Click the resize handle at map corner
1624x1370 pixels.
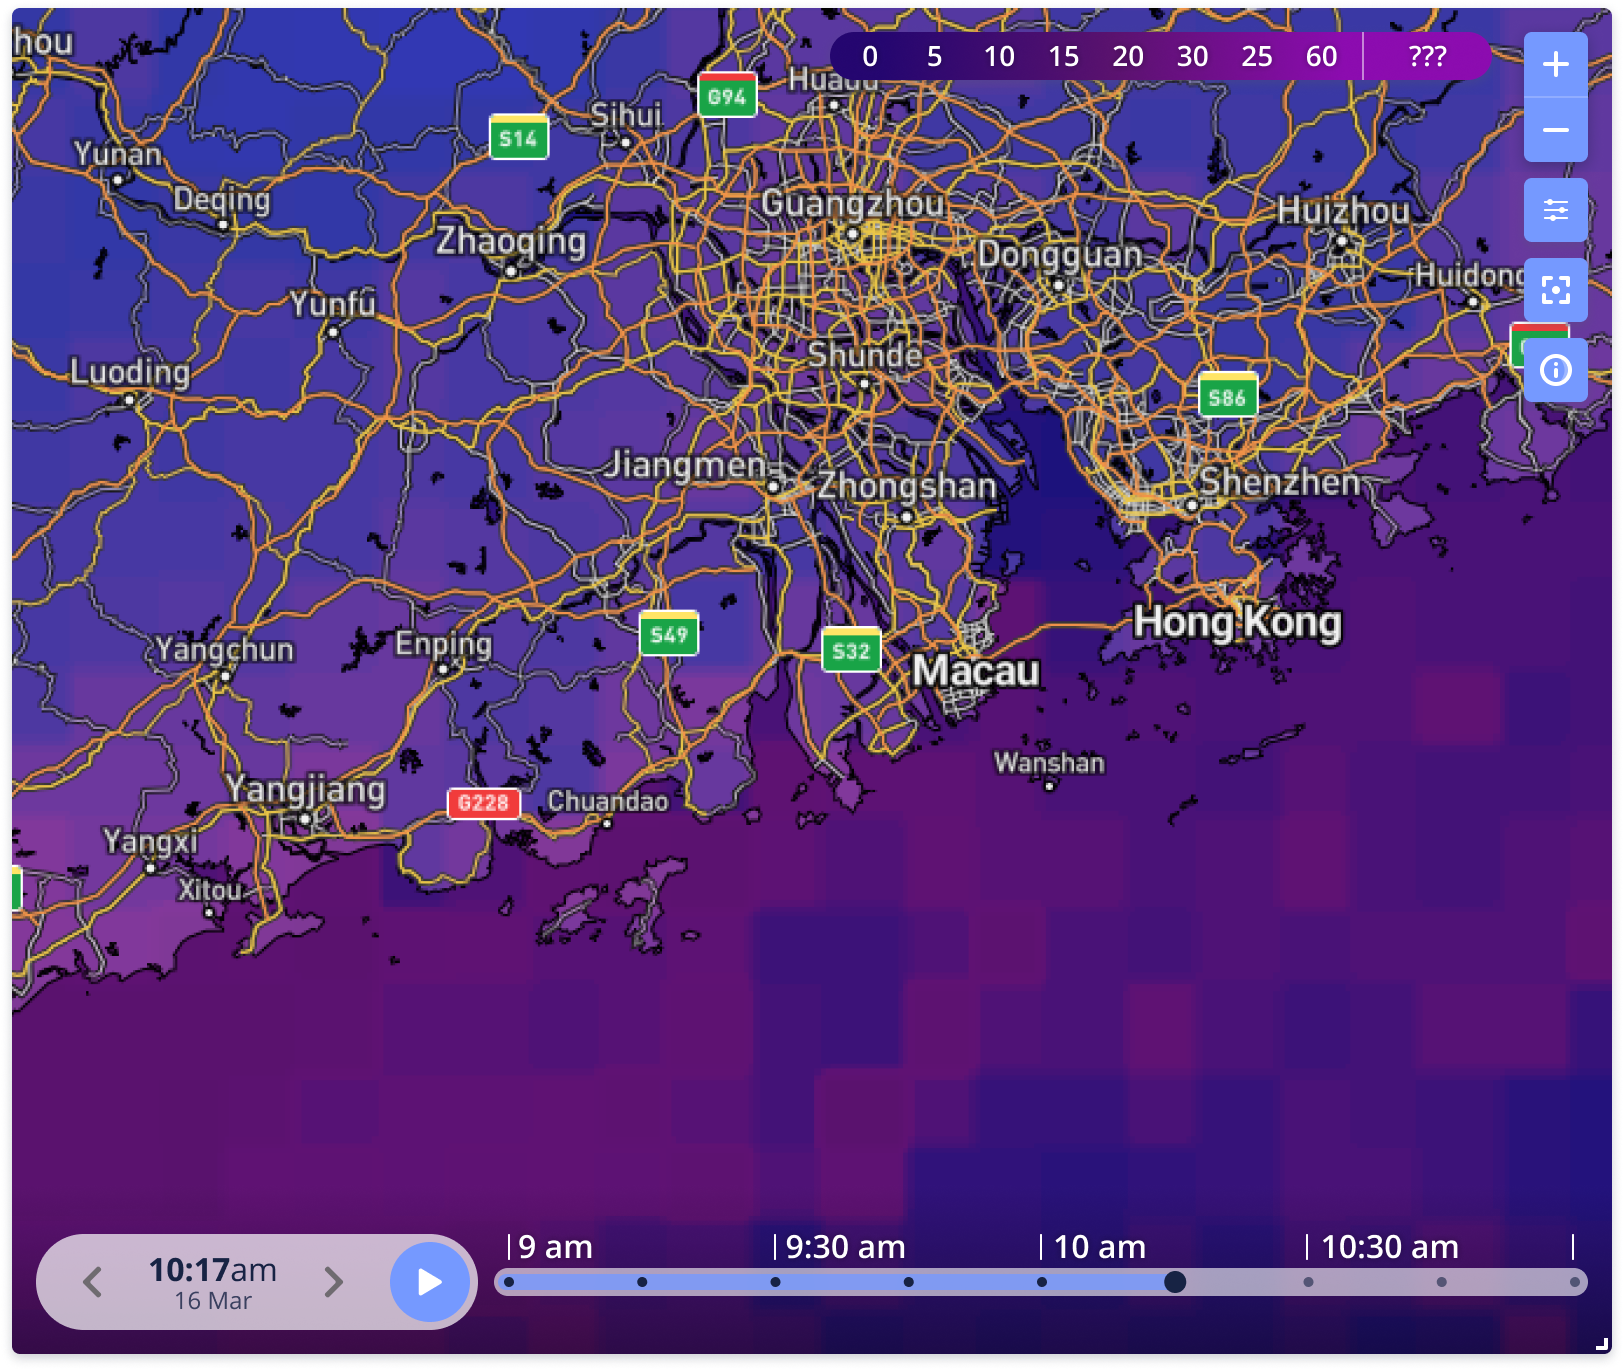[1602, 1345]
